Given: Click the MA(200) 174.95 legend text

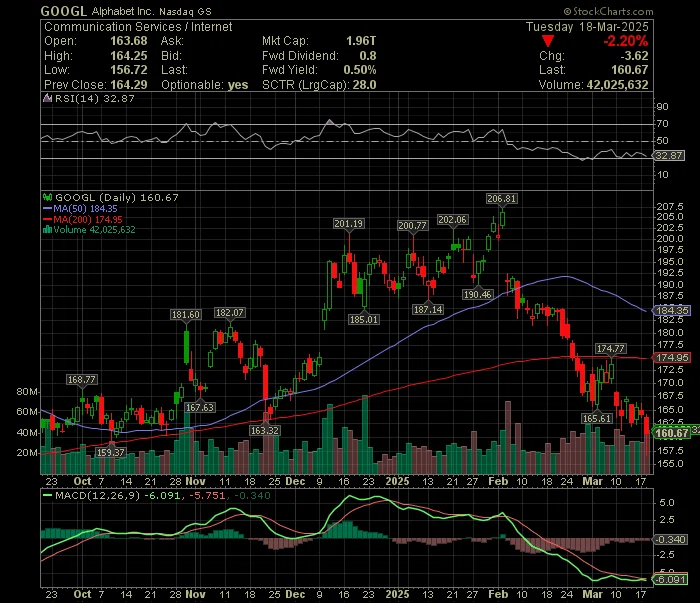Looking at the screenshot, I should coord(88,219).
